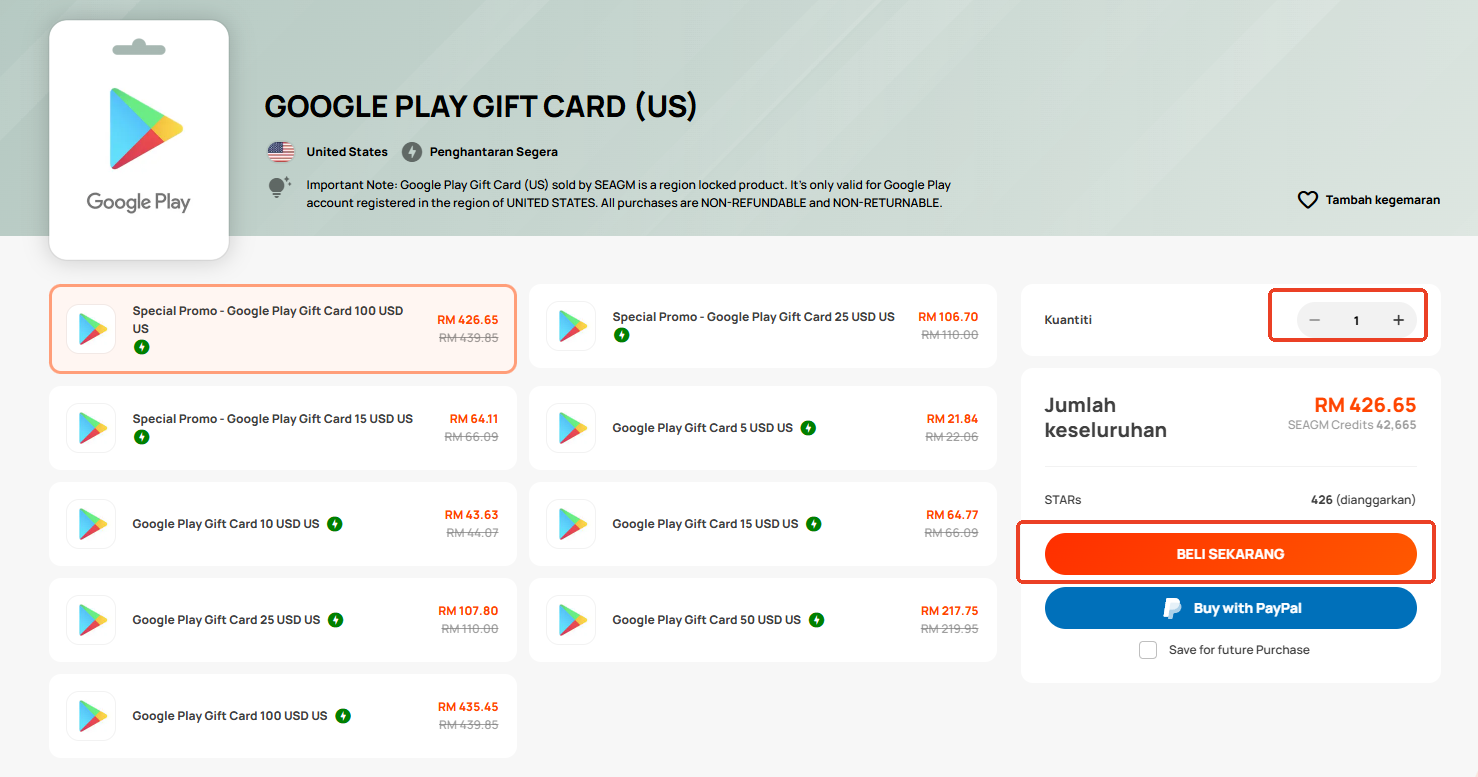Choose Google Play Gift Card 100 USD at RM 435.45
The height and width of the screenshot is (777, 1478).
(x=283, y=716)
